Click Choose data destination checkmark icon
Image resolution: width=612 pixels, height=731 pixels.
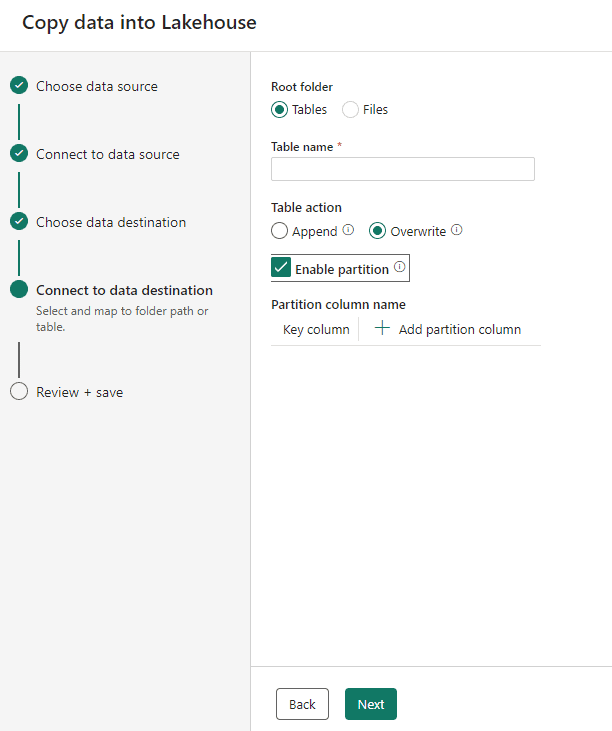pyautogui.click(x=19, y=221)
